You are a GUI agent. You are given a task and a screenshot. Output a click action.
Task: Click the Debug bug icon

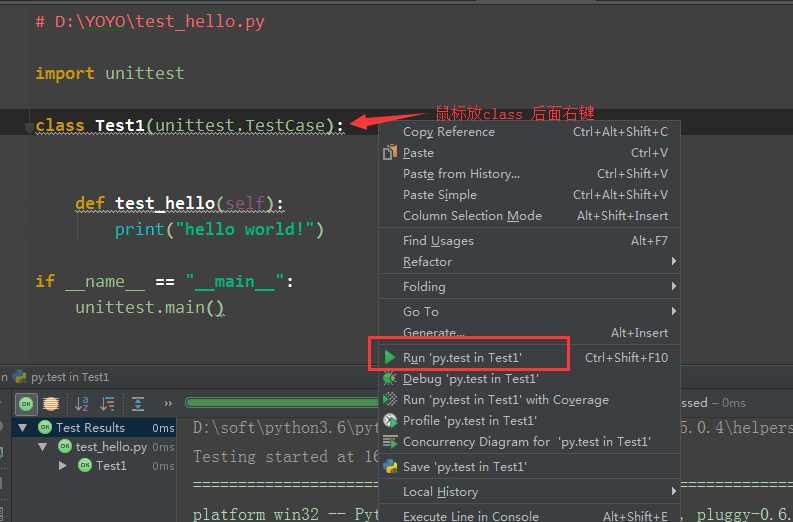pyautogui.click(x=389, y=378)
